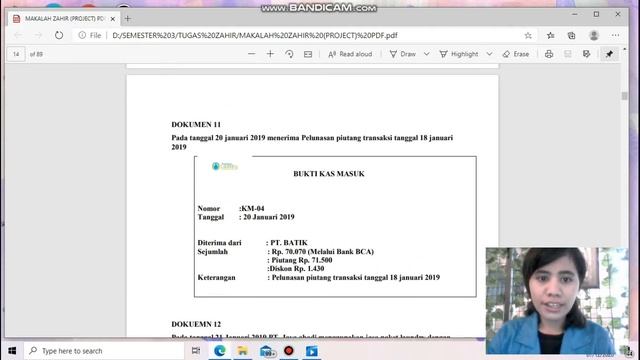The width and height of the screenshot is (640, 360).
Task: Open Task View on the taskbar
Action: point(196,351)
